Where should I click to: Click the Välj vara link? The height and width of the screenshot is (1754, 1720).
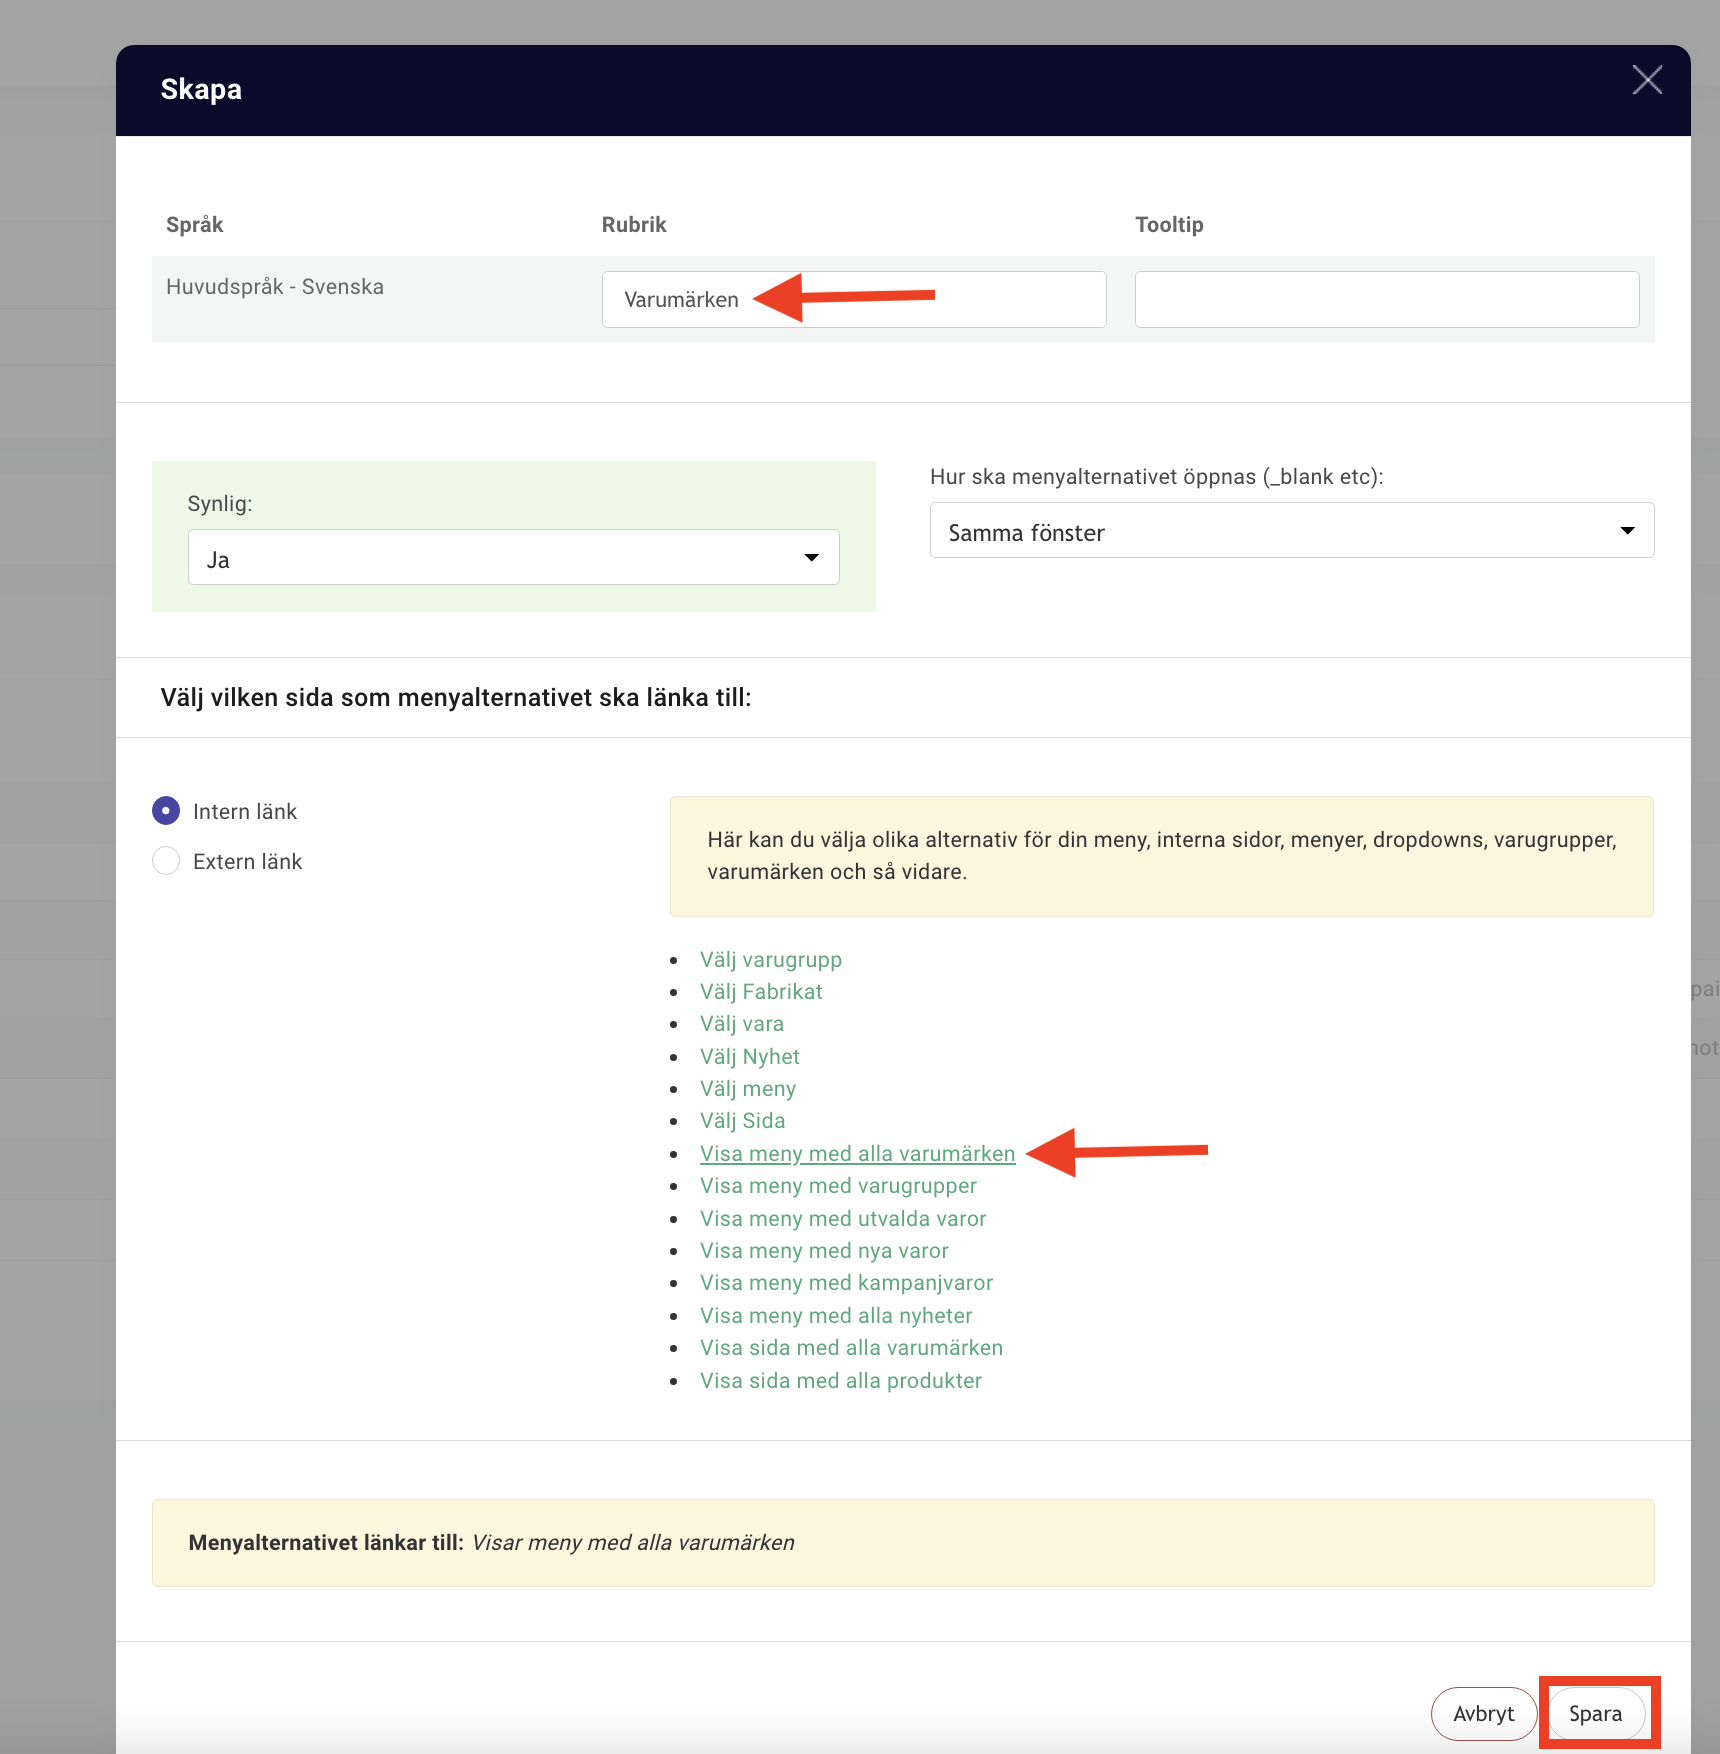pyautogui.click(x=742, y=1024)
